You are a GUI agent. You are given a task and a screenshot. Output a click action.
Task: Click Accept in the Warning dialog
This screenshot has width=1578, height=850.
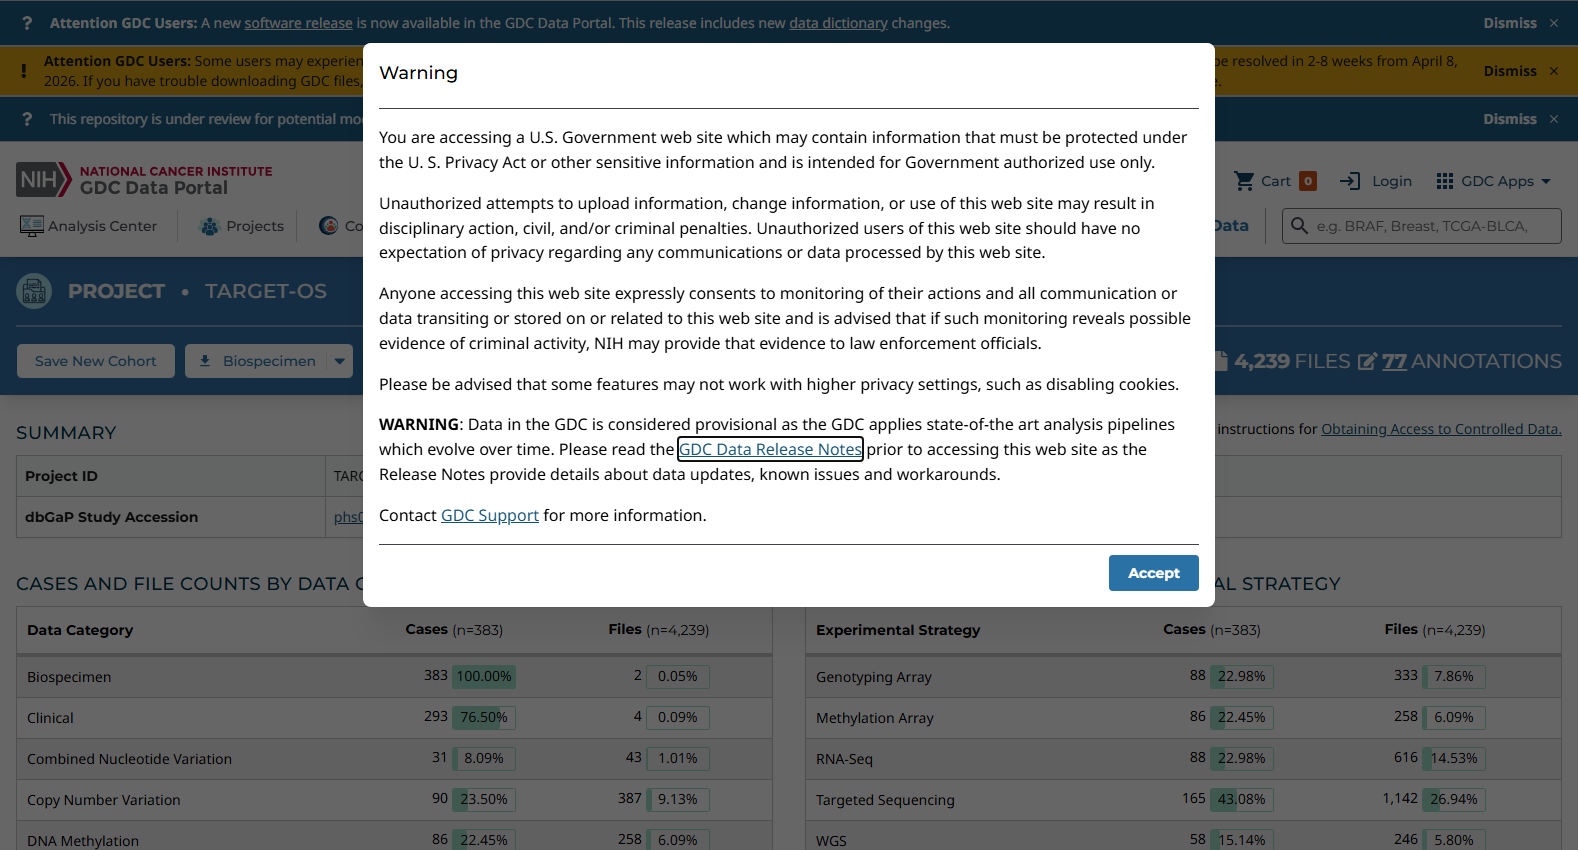(1153, 573)
